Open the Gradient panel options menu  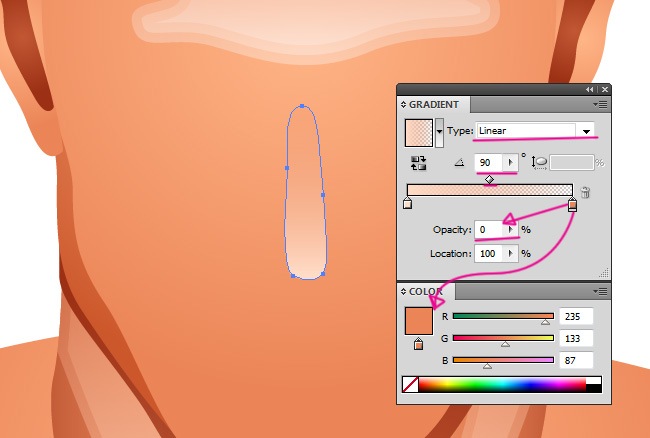click(x=600, y=104)
